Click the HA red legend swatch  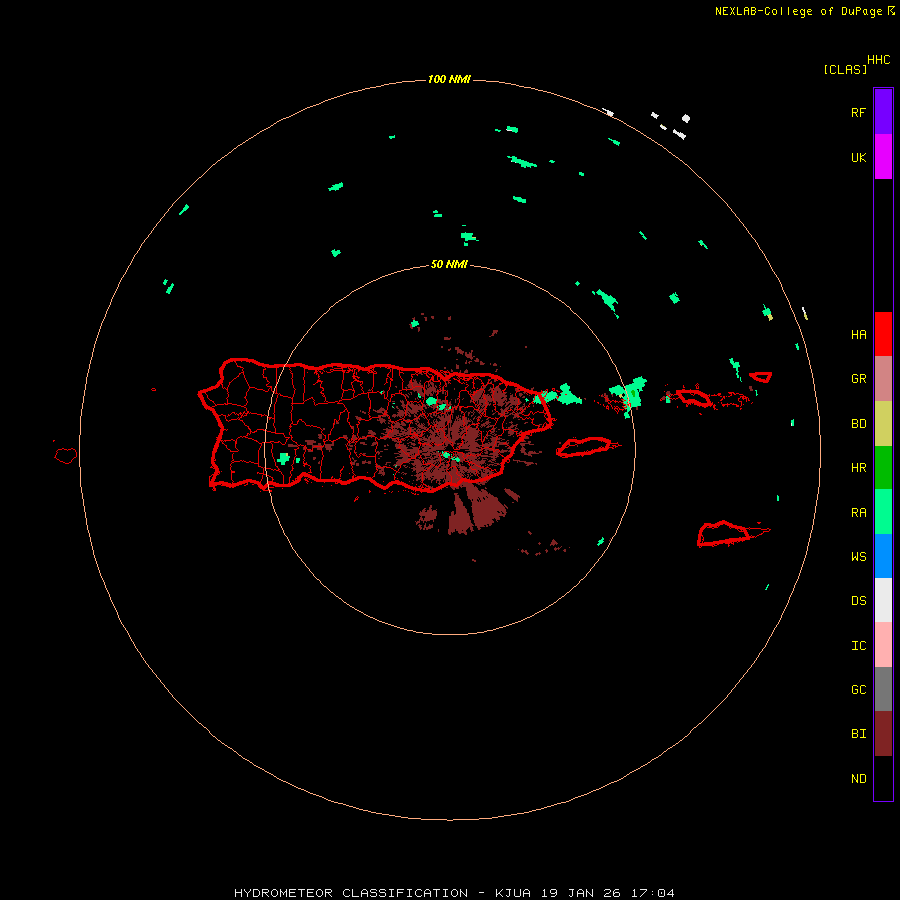883,334
